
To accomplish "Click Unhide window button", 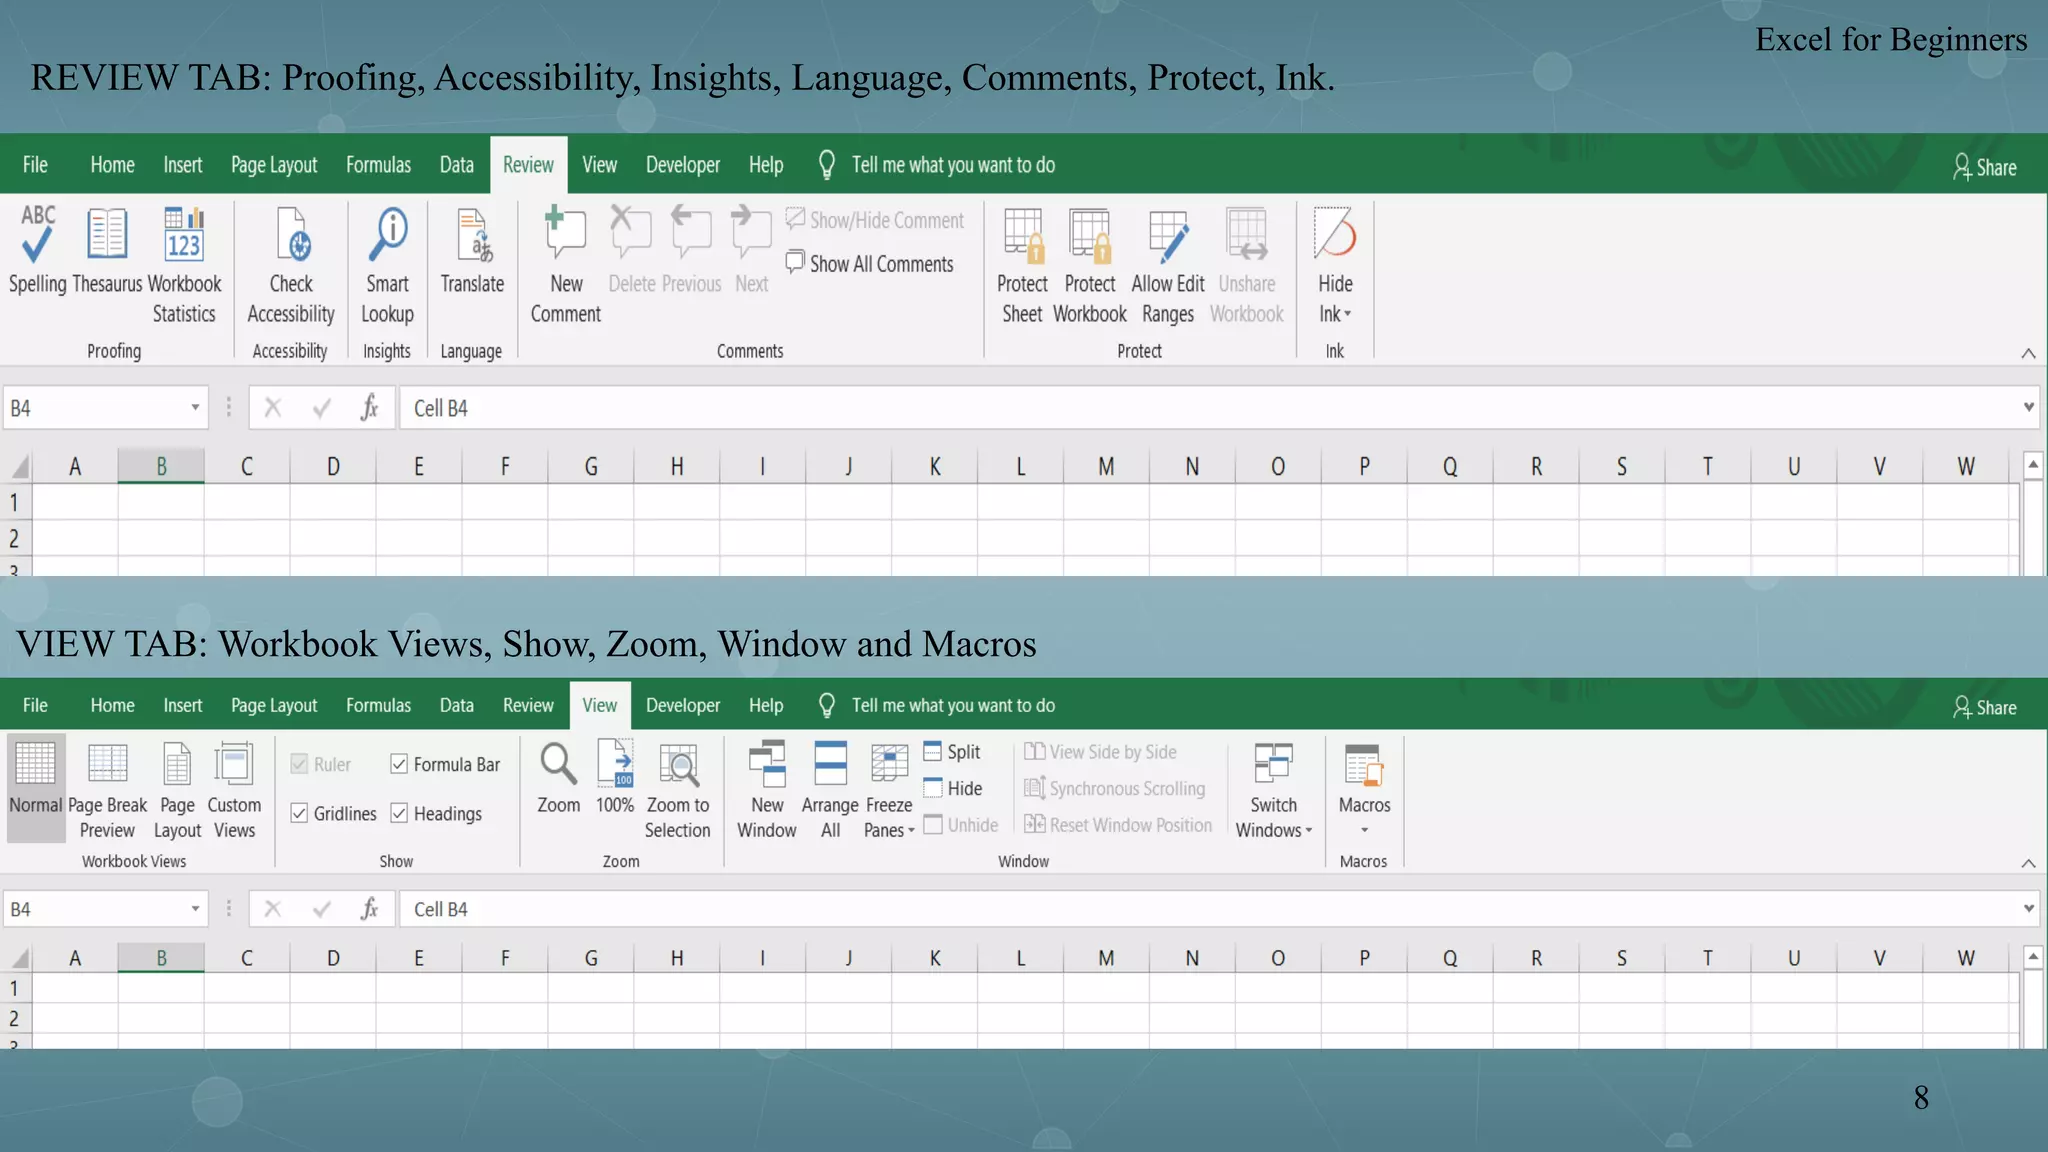I will 960,824.
